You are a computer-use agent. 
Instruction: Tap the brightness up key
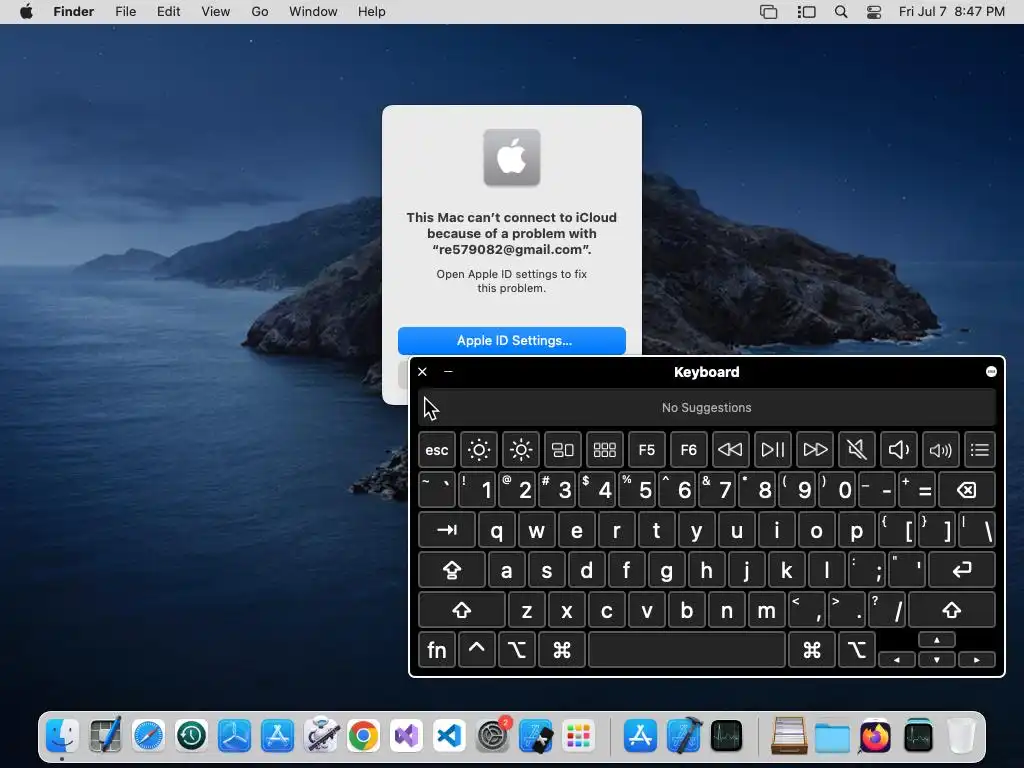coord(520,450)
